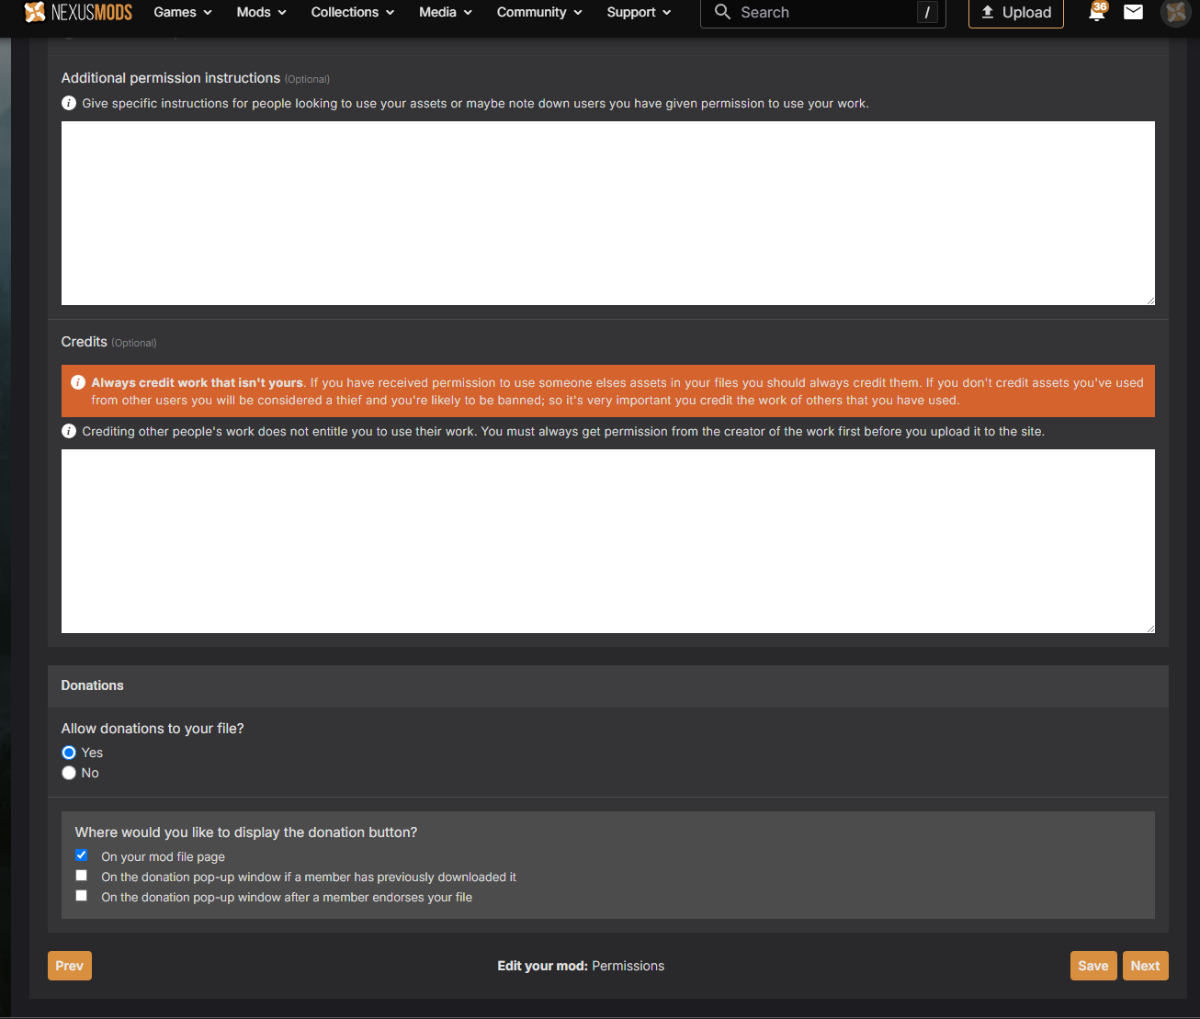The width and height of the screenshot is (1200, 1019).
Task: Grab the resize handle of Credits textarea
Action: pyautogui.click(x=1150, y=628)
